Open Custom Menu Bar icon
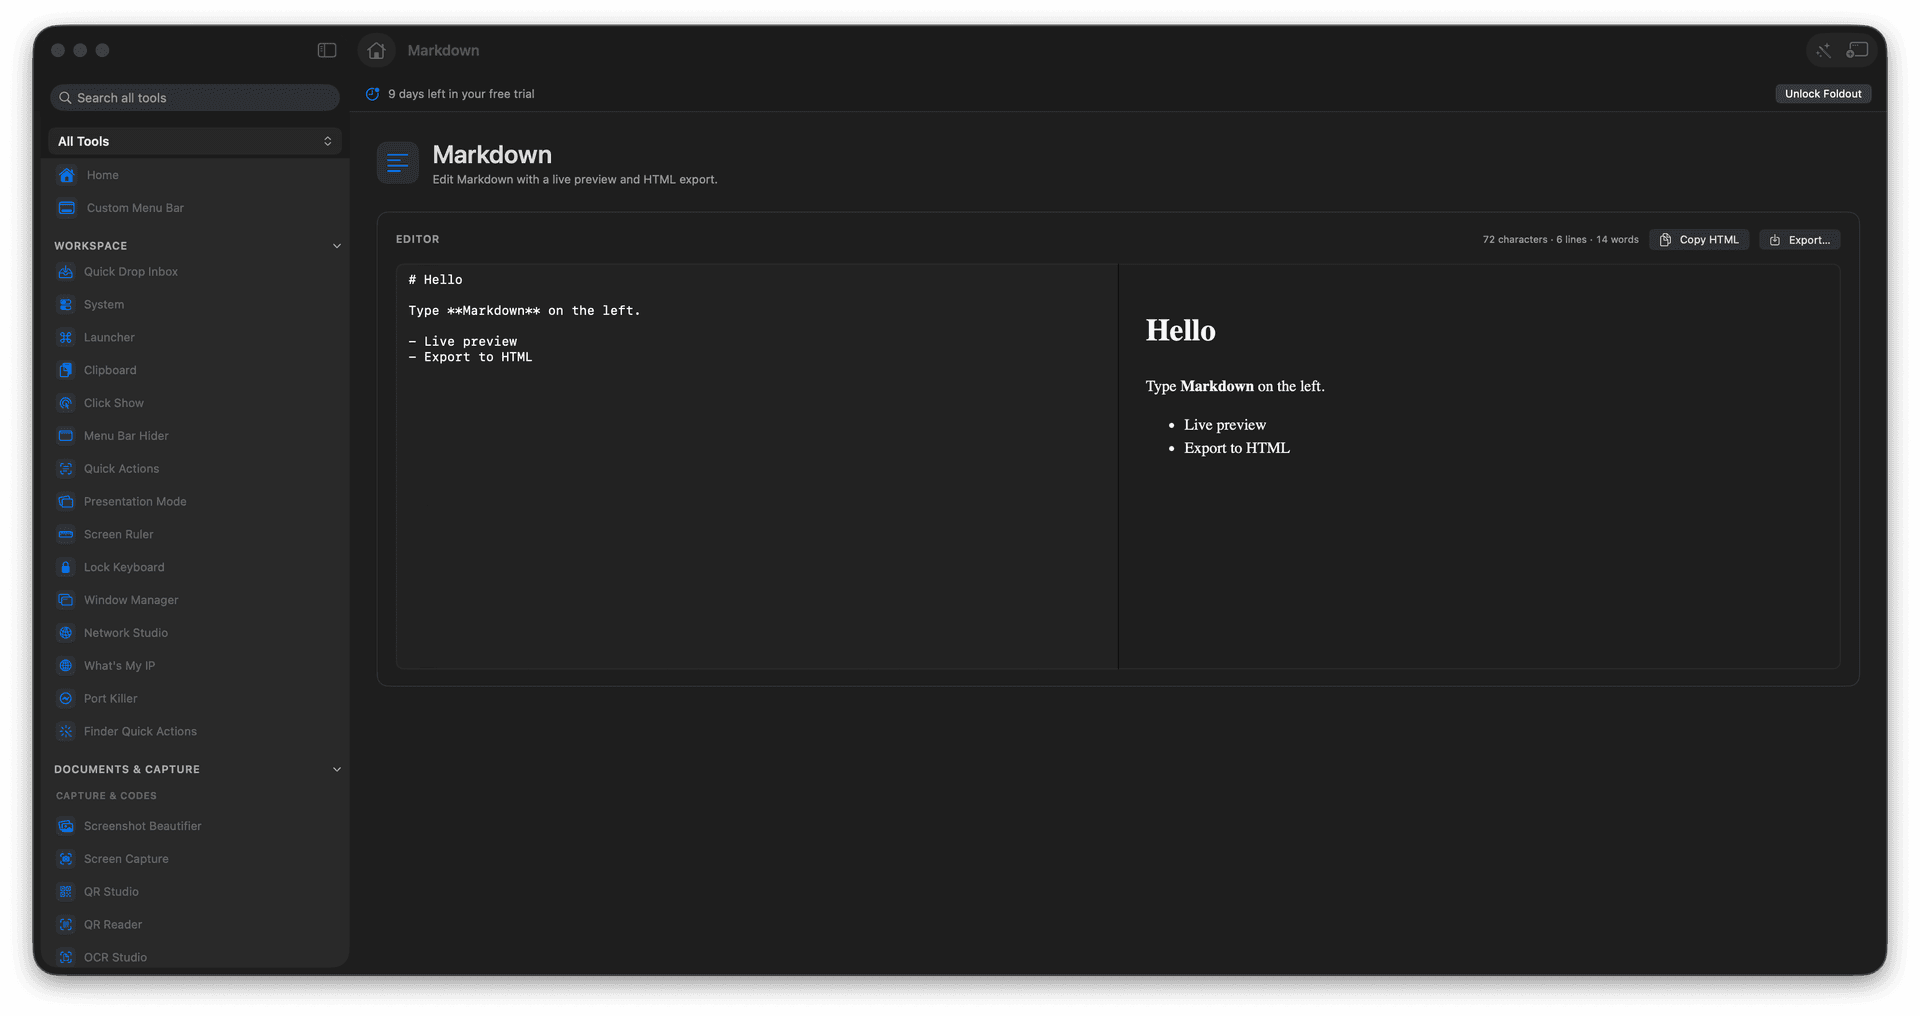This screenshot has width=1920, height=1016. [67, 208]
